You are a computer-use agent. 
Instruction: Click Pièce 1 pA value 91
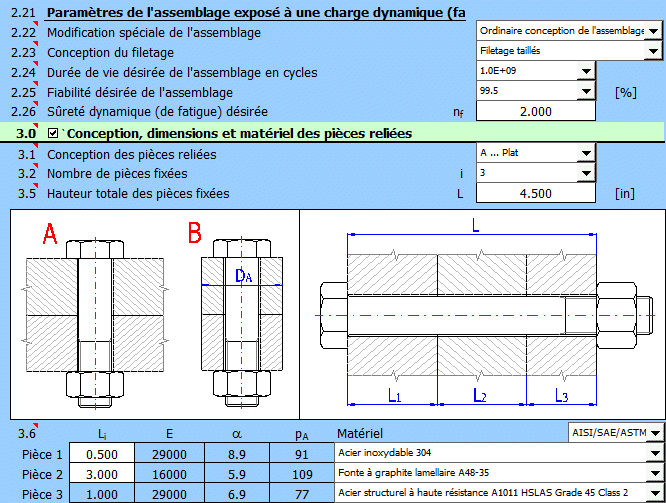coord(302,454)
